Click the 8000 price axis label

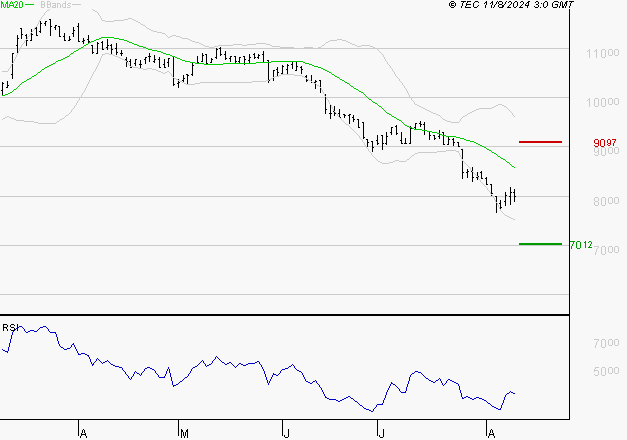[x=606, y=201]
